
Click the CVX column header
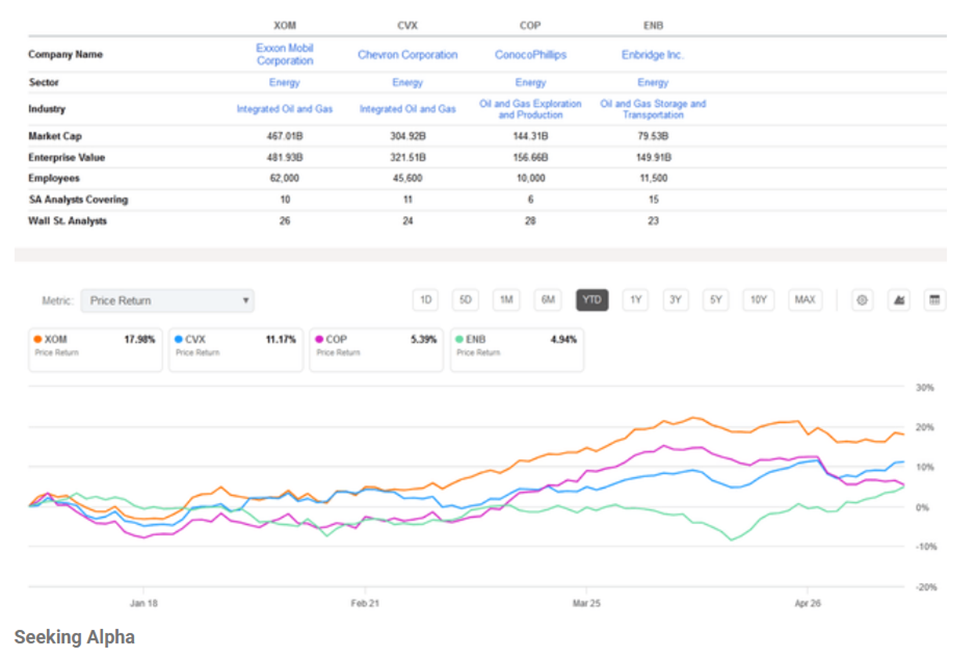[x=407, y=25]
